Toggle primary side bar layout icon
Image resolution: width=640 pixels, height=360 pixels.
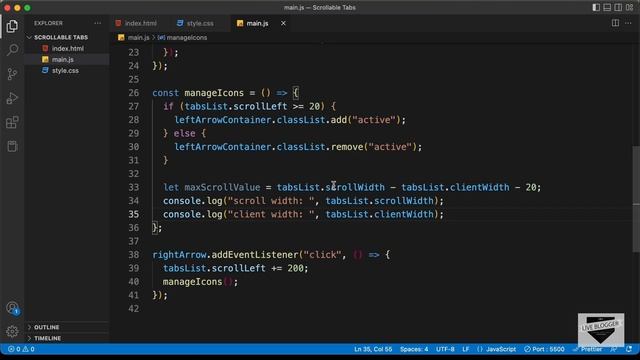(596, 7)
